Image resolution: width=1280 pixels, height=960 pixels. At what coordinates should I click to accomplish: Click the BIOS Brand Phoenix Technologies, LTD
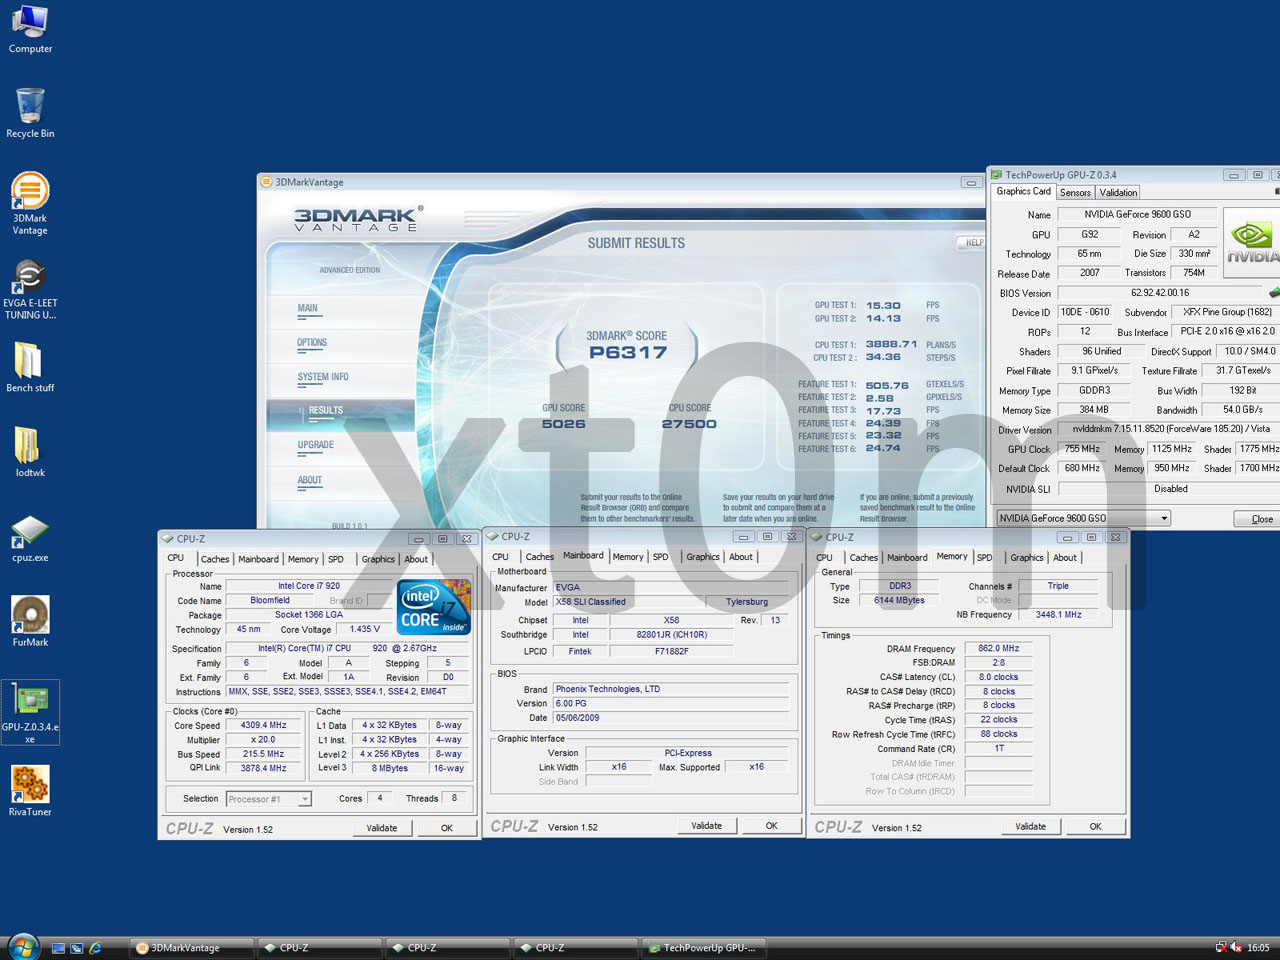point(671,689)
